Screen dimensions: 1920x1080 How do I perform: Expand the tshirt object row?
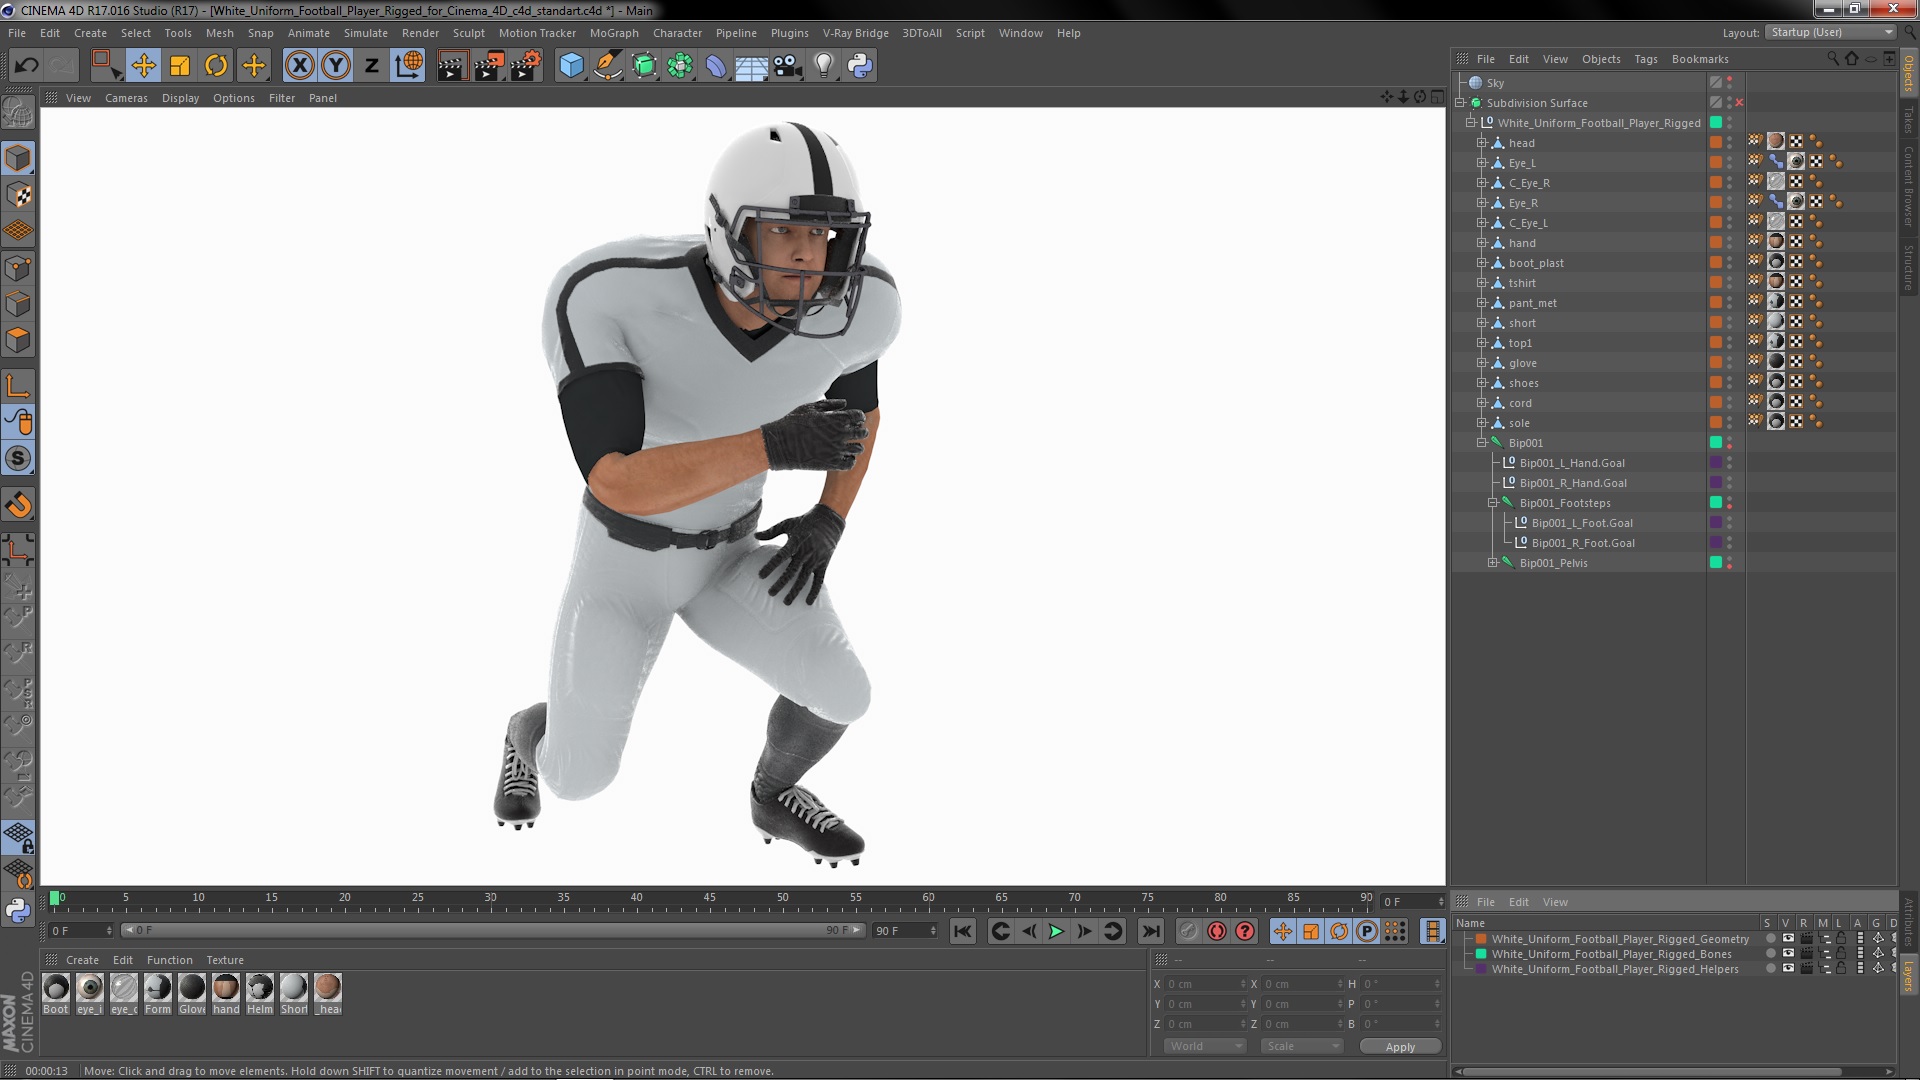[x=1482, y=283]
